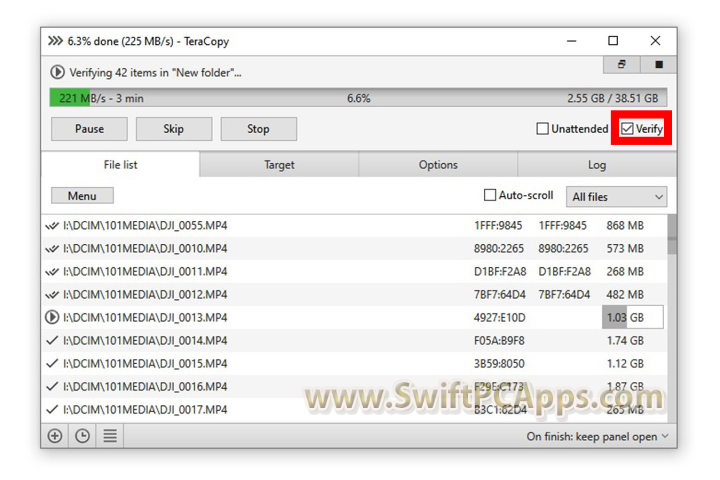Switch to the Target tab

[x=279, y=164]
